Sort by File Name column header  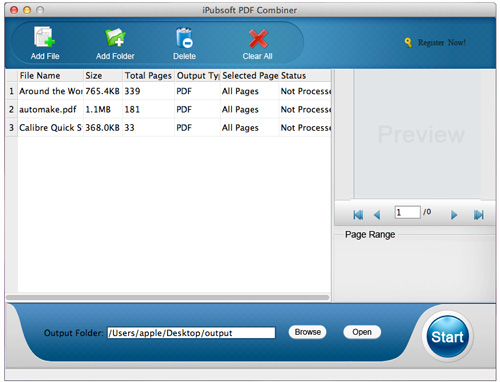[50, 76]
